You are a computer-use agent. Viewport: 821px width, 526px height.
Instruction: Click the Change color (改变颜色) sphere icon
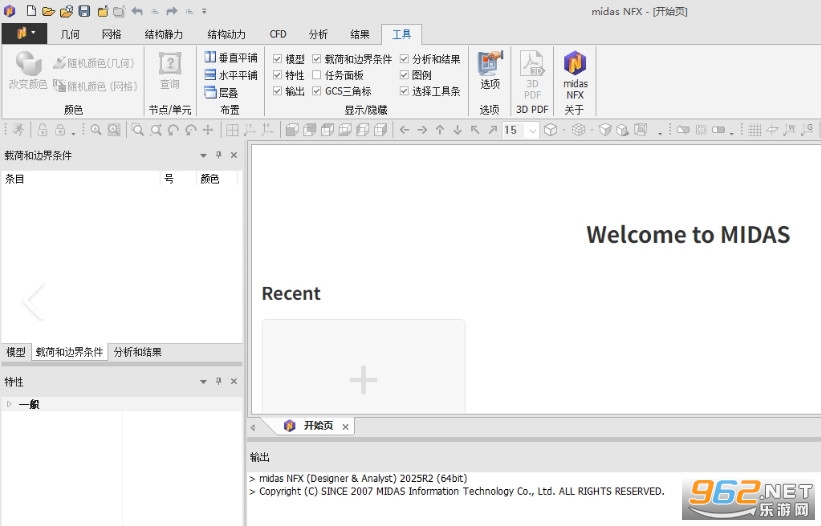pos(28,71)
